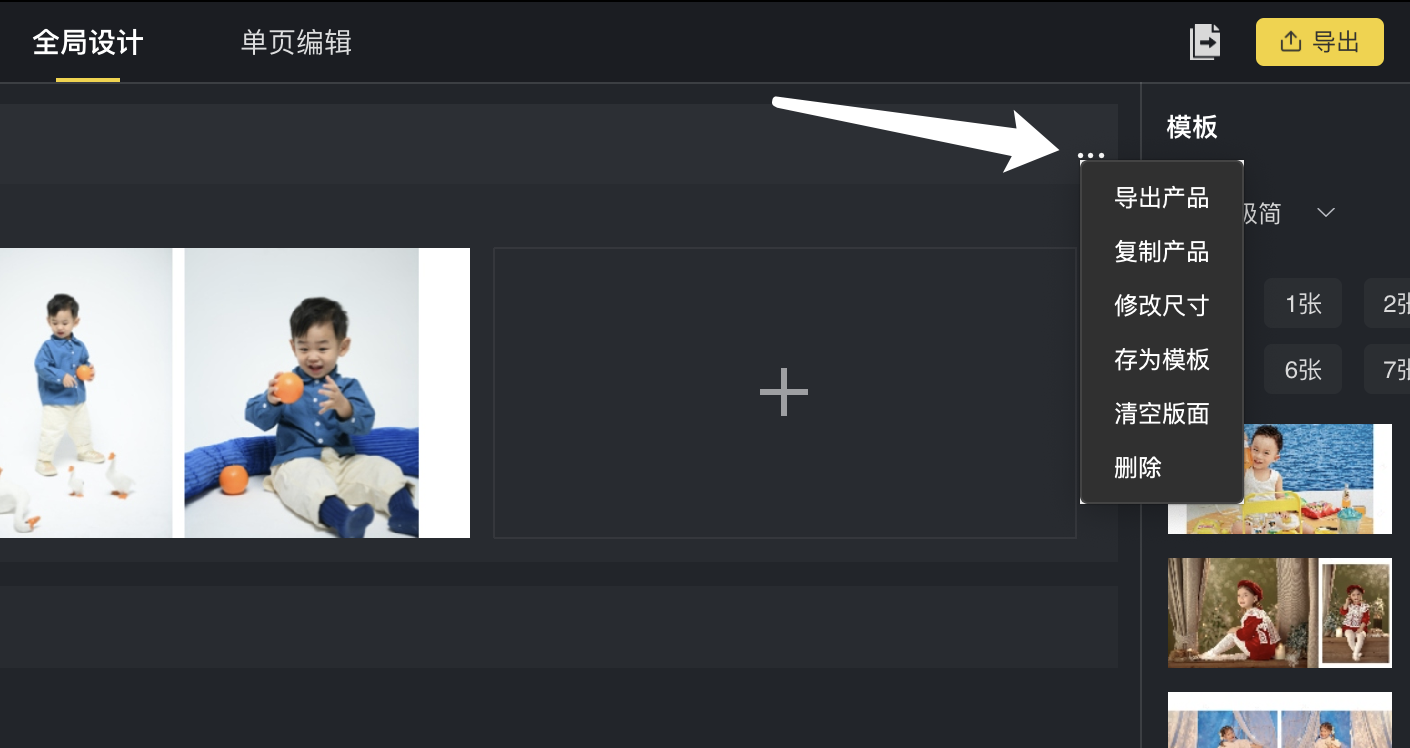Select 复制产品 in the context menu
Image resolution: width=1410 pixels, height=748 pixels.
1162,251
